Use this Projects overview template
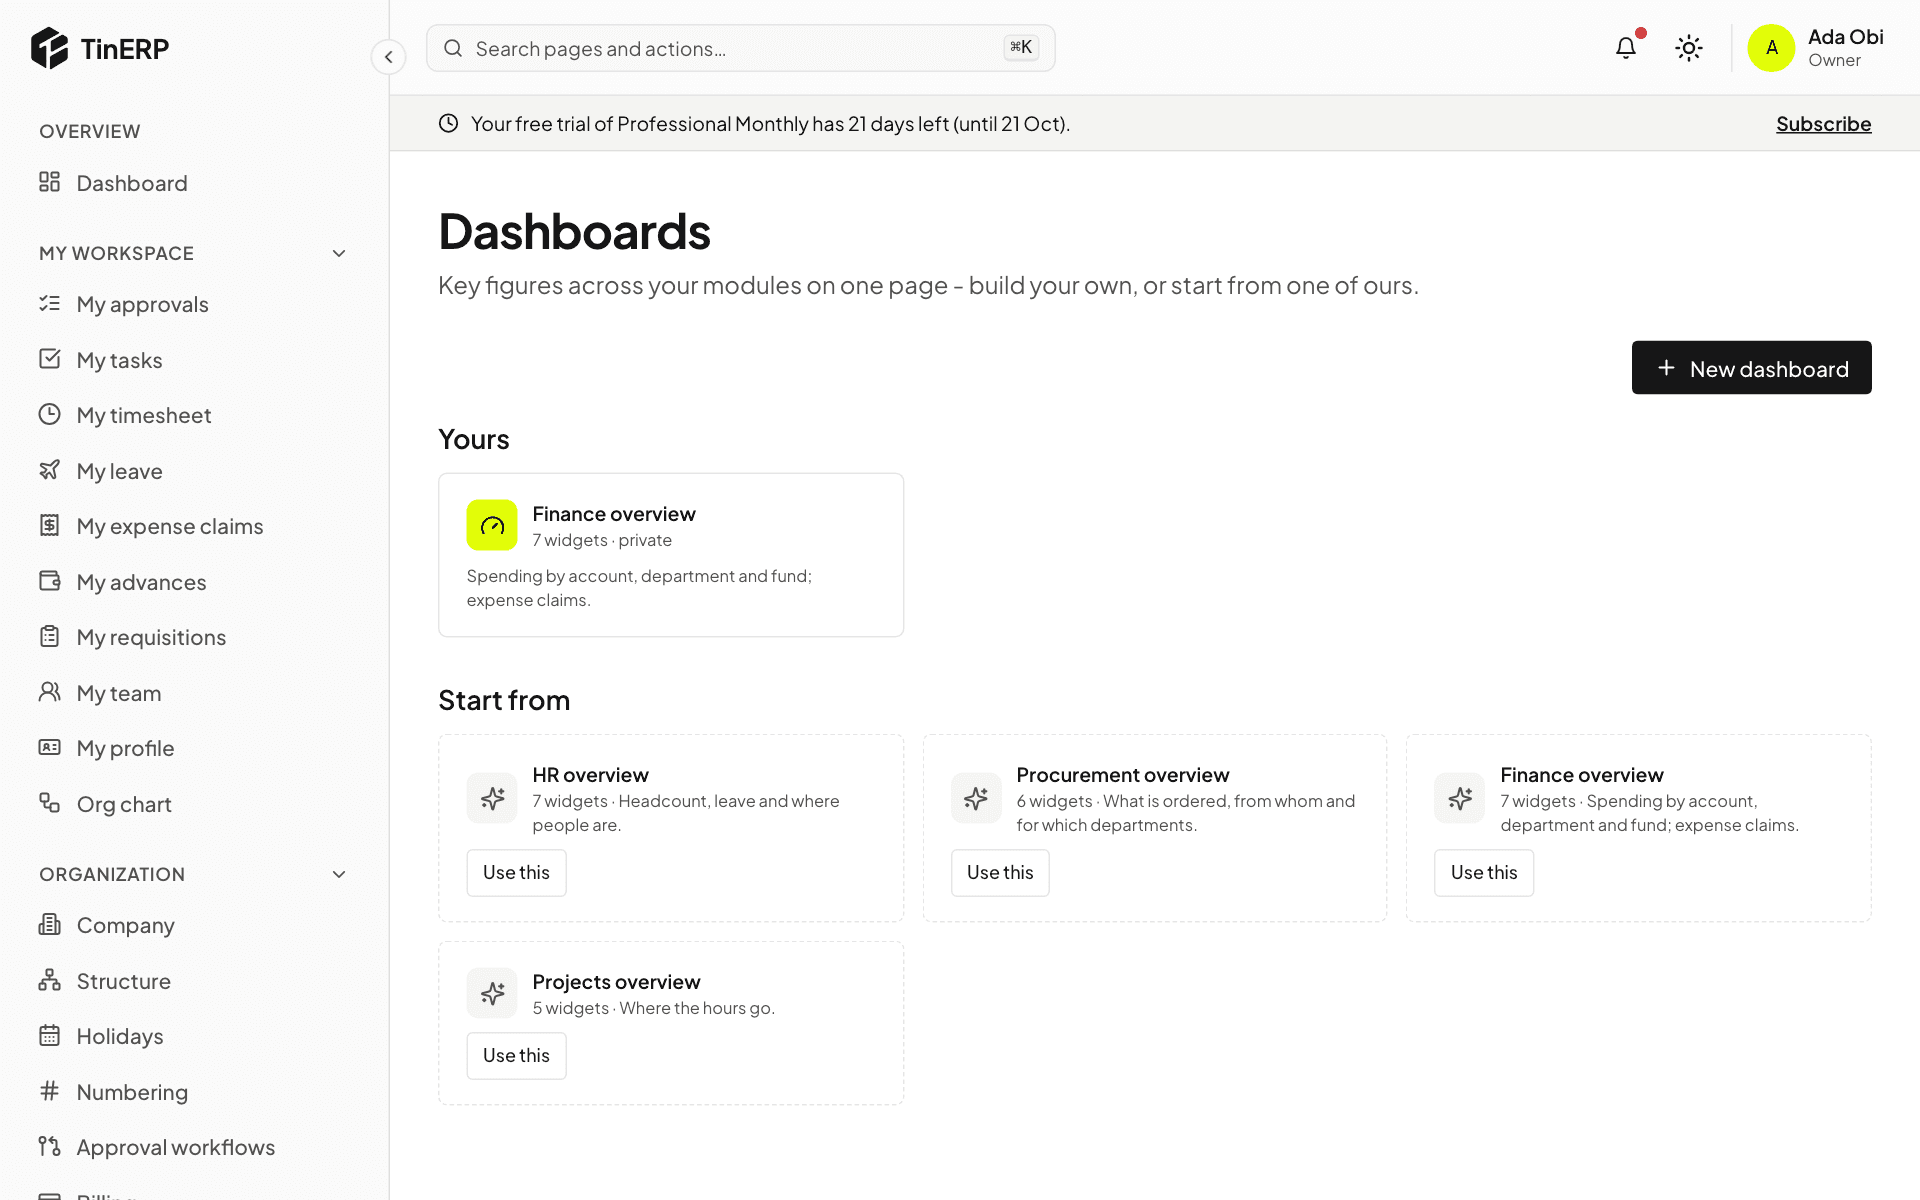Viewport: 1920px width, 1200px height. [516, 1056]
